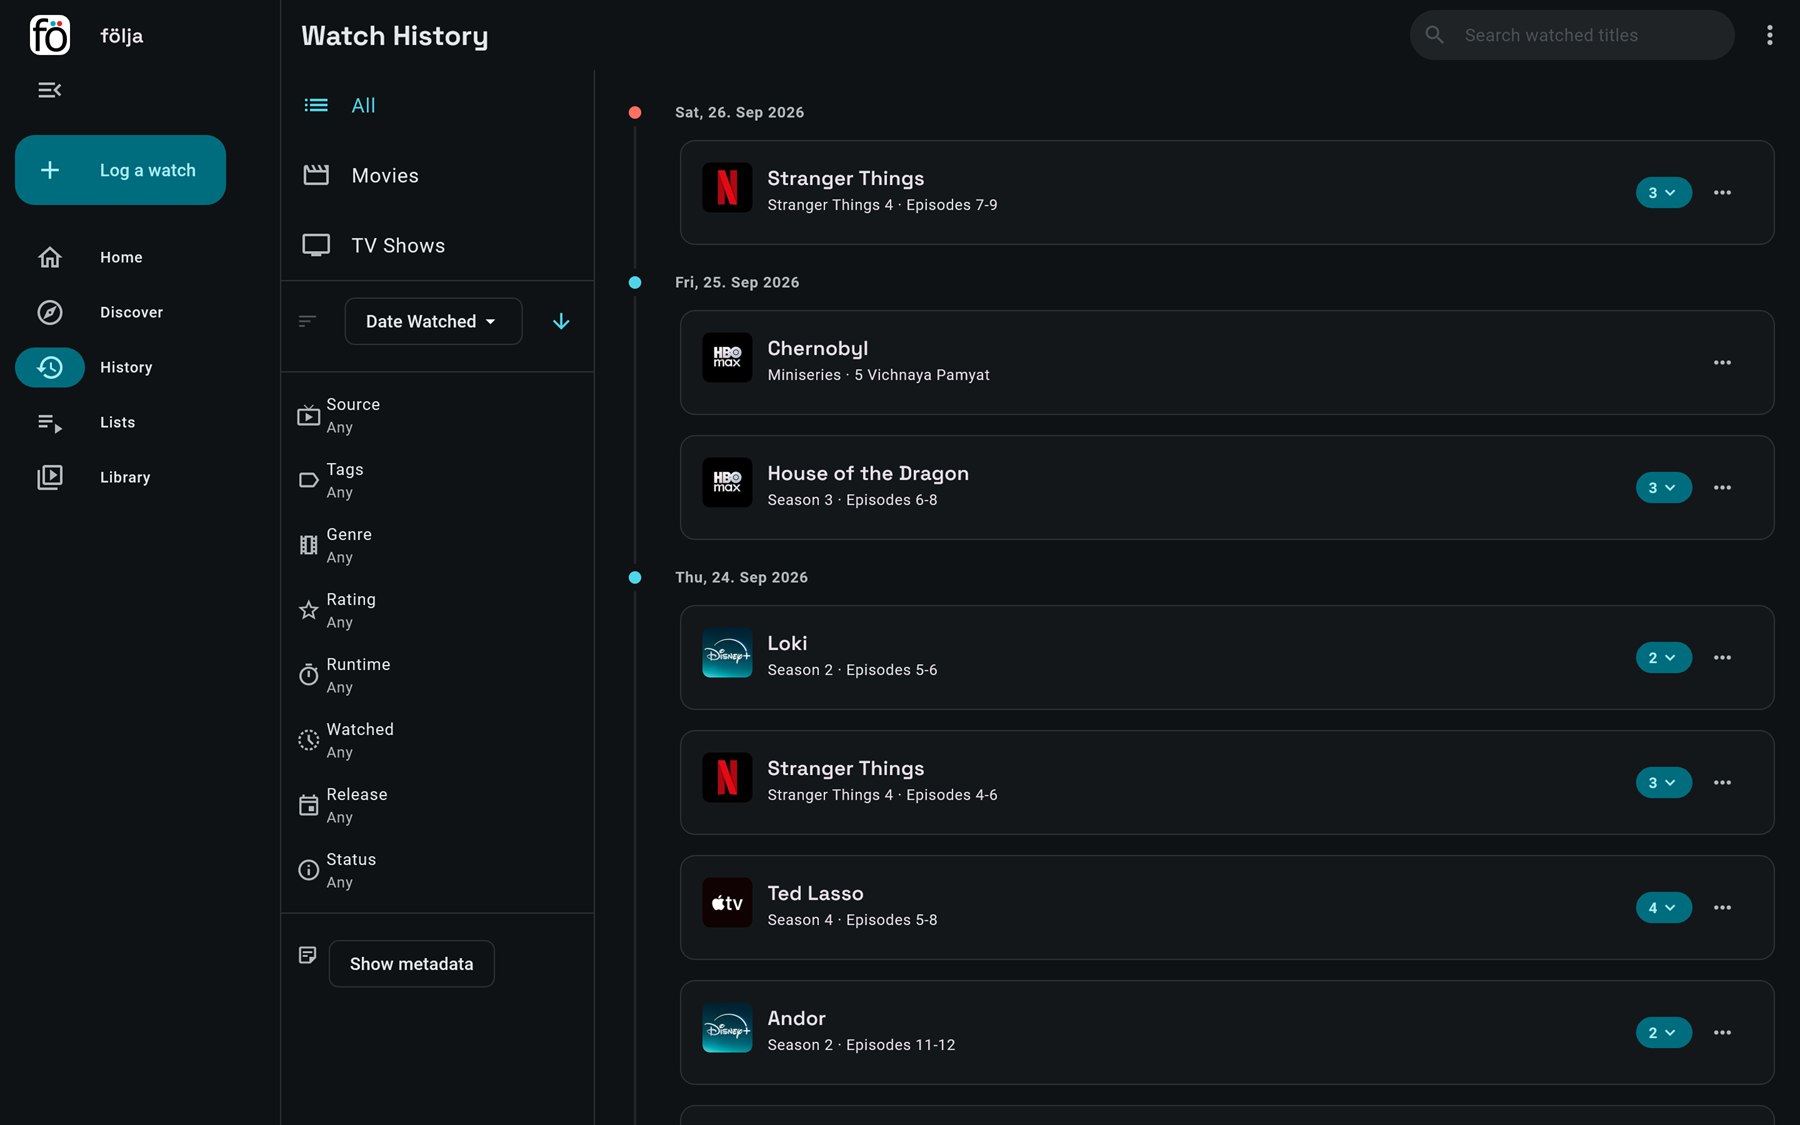Open more options for Andor entry
This screenshot has height=1125, width=1800.
[1722, 1032]
